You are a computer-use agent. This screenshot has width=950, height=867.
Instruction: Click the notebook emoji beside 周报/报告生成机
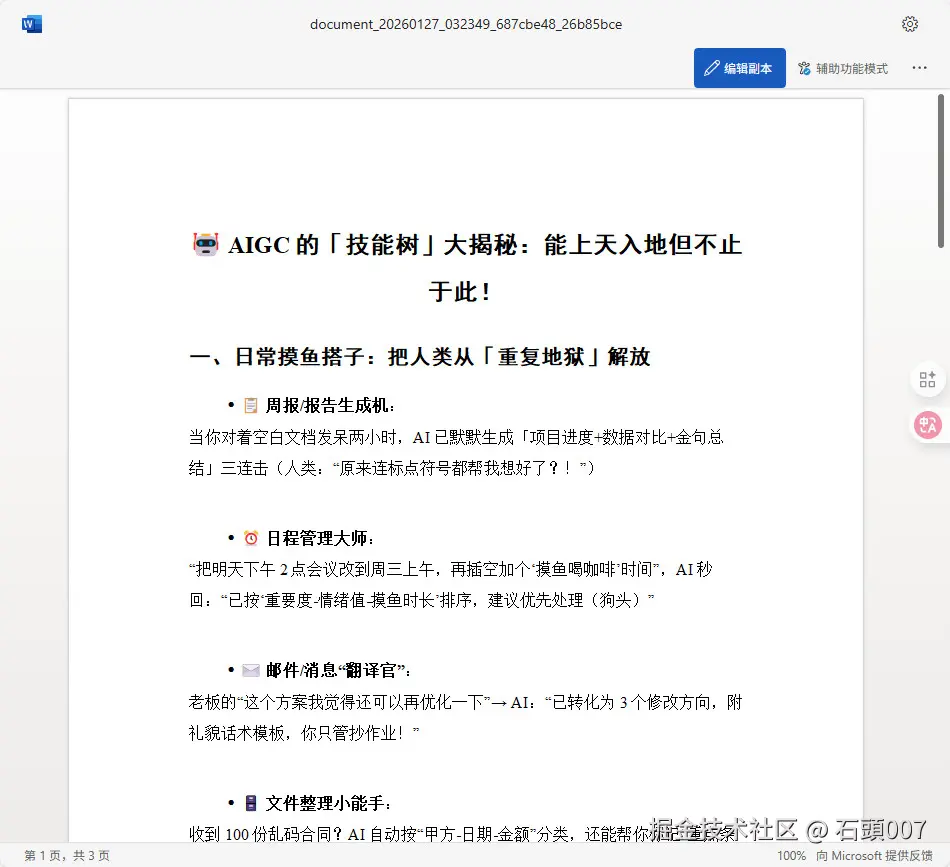[x=252, y=404]
